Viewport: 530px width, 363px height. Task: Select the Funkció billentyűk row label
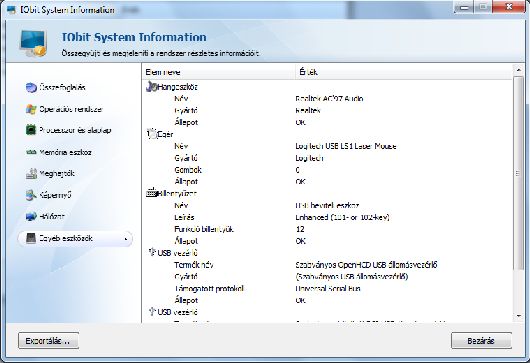click(x=204, y=229)
